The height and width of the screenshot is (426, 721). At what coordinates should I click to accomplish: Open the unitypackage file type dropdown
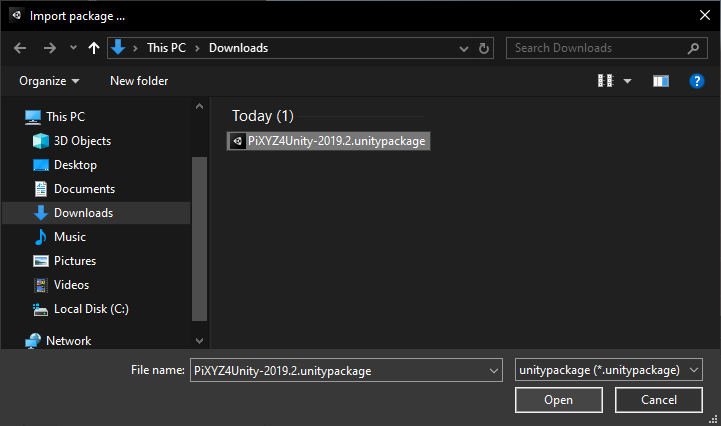point(609,370)
